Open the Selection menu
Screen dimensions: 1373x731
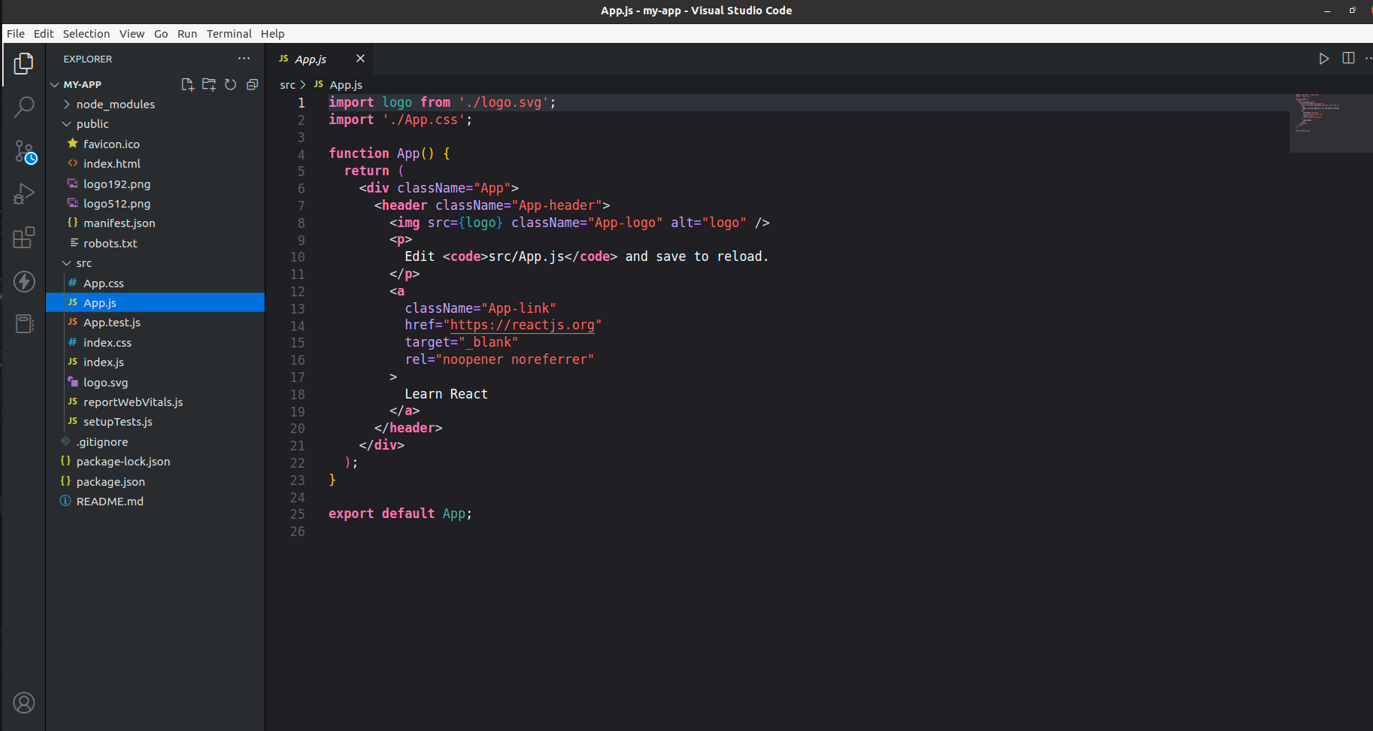(86, 34)
